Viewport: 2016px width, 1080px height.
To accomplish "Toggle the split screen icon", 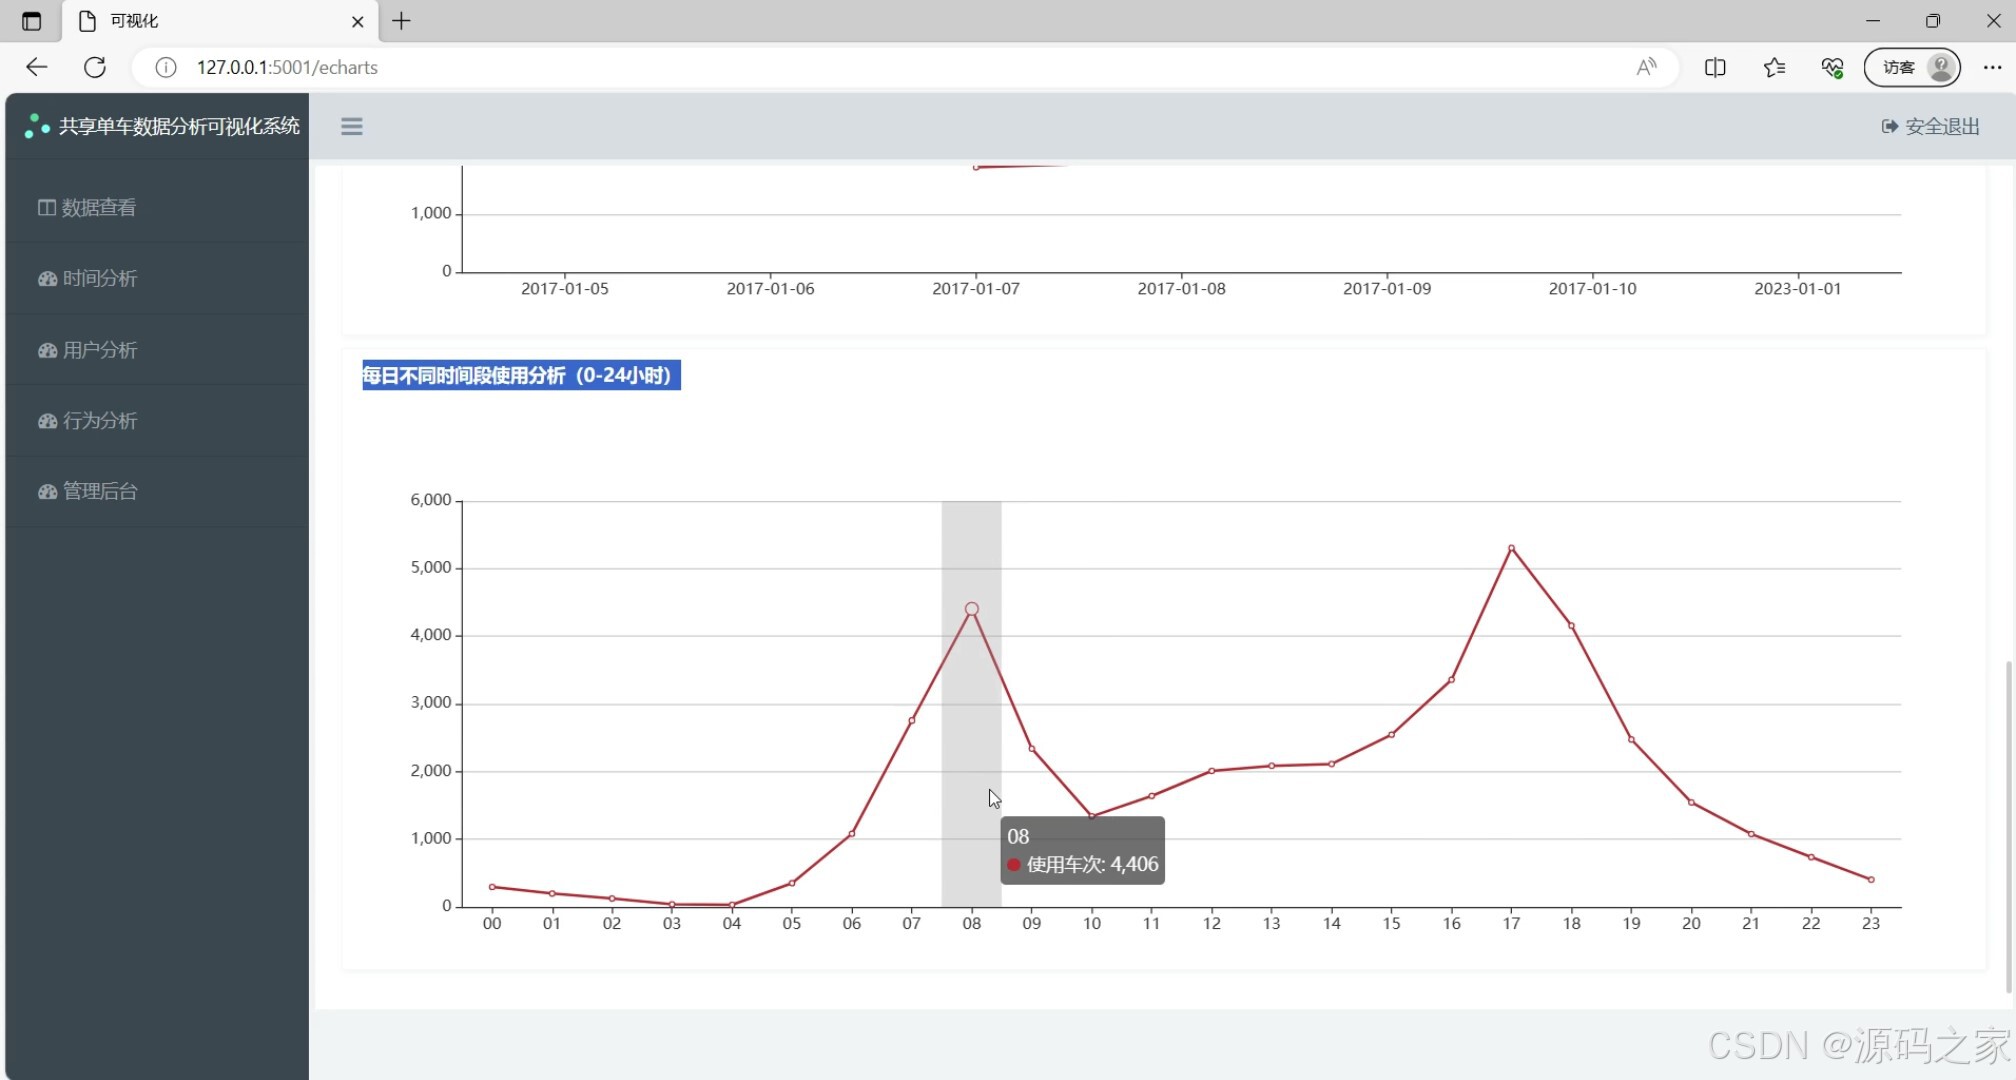I will pyautogui.click(x=1715, y=67).
